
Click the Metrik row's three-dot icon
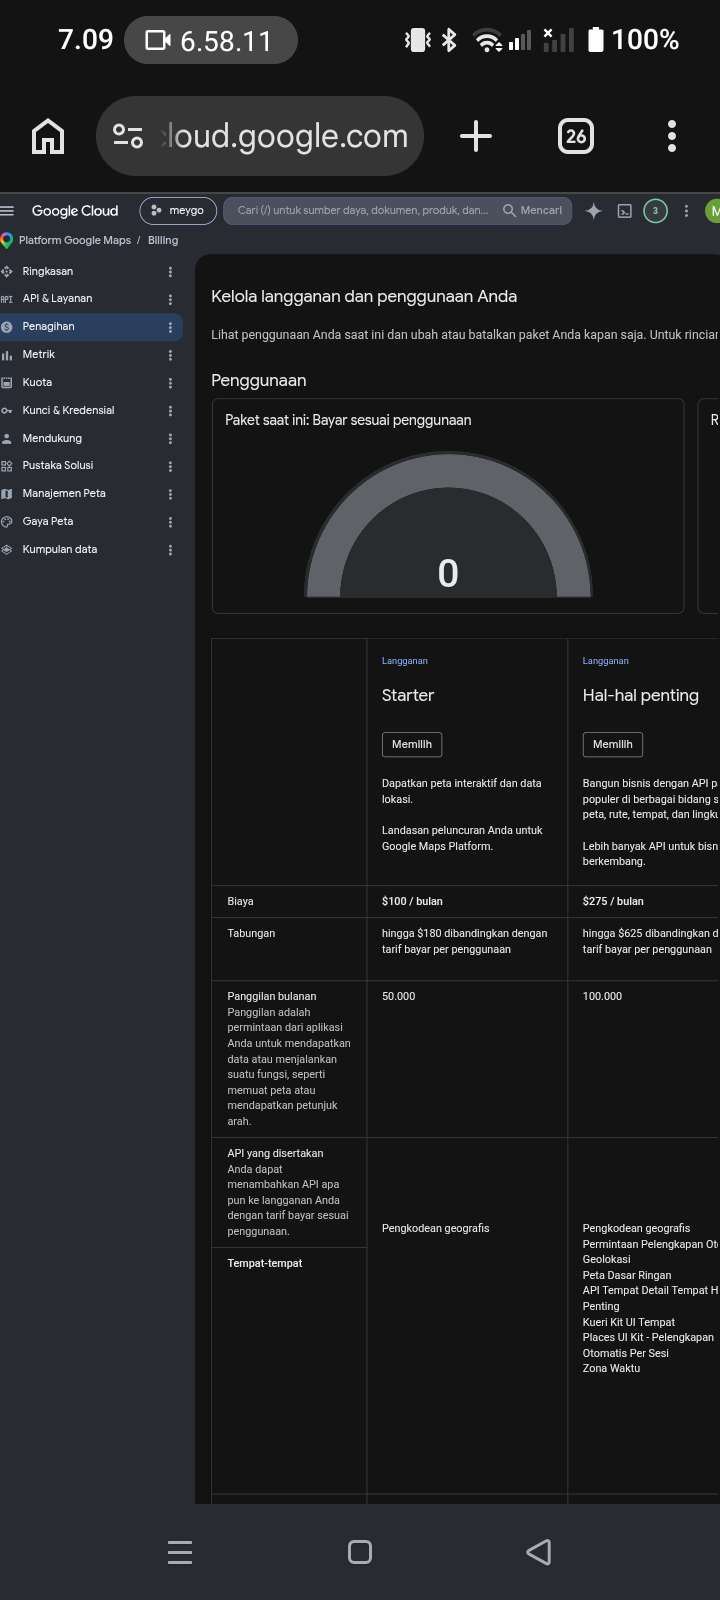(170, 355)
